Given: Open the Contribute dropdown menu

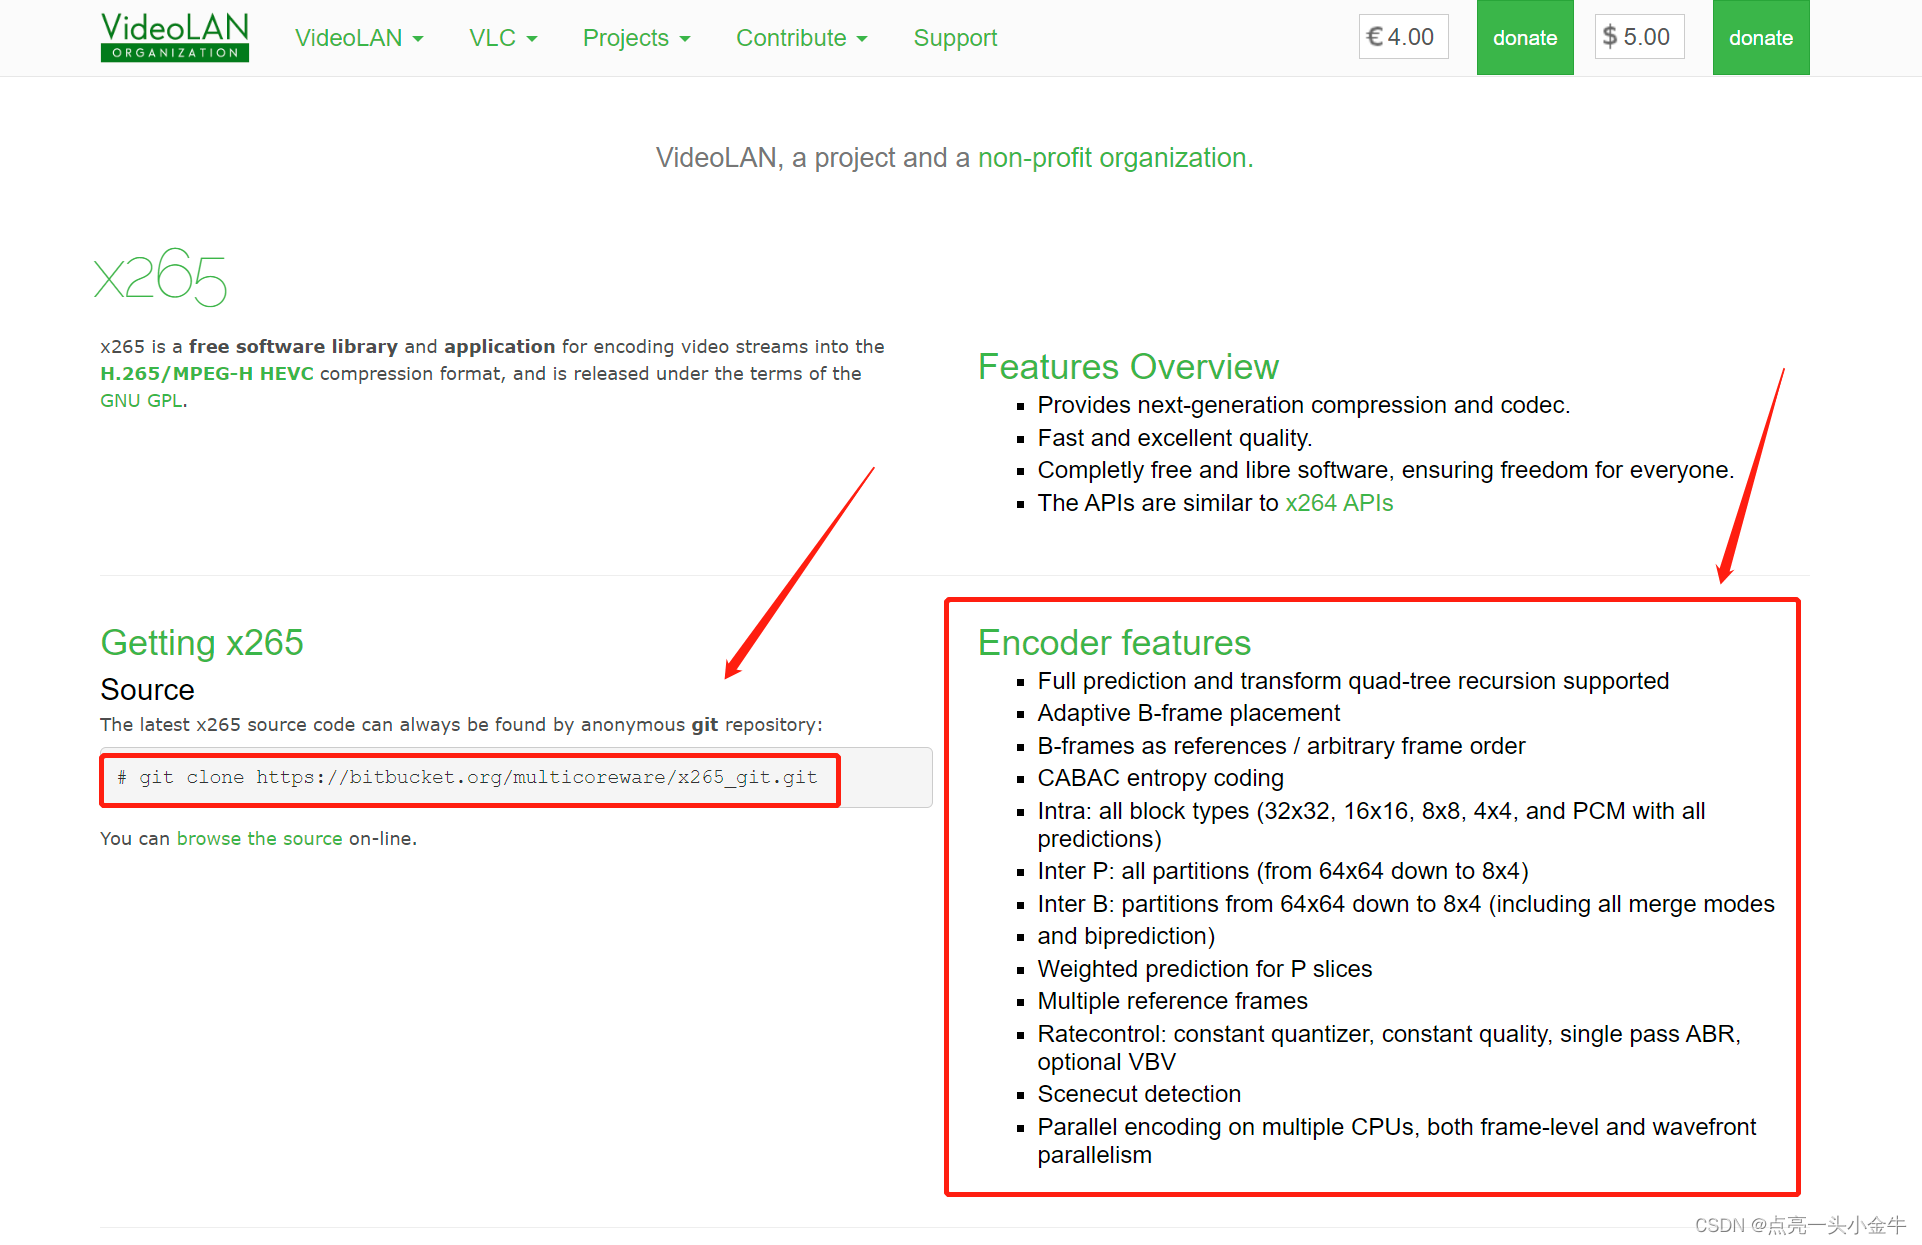Looking at the screenshot, I should (801, 38).
